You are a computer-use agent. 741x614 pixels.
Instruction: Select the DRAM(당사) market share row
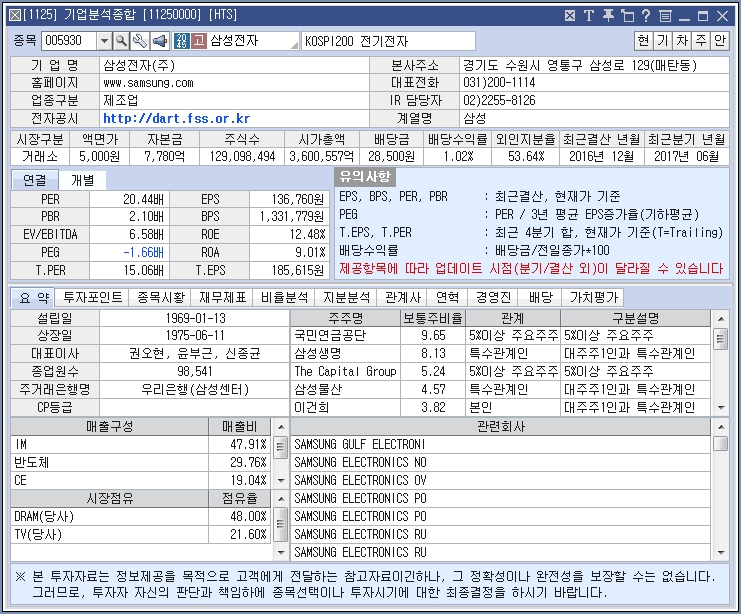(x=141, y=517)
